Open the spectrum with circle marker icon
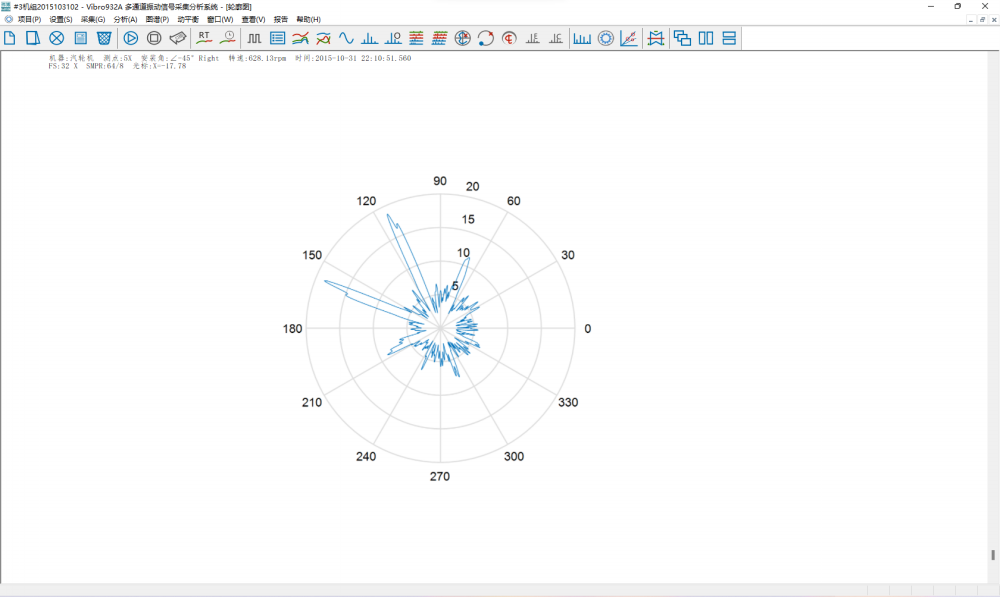The width and height of the screenshot is (1000, 597). (x=393, y=38)
